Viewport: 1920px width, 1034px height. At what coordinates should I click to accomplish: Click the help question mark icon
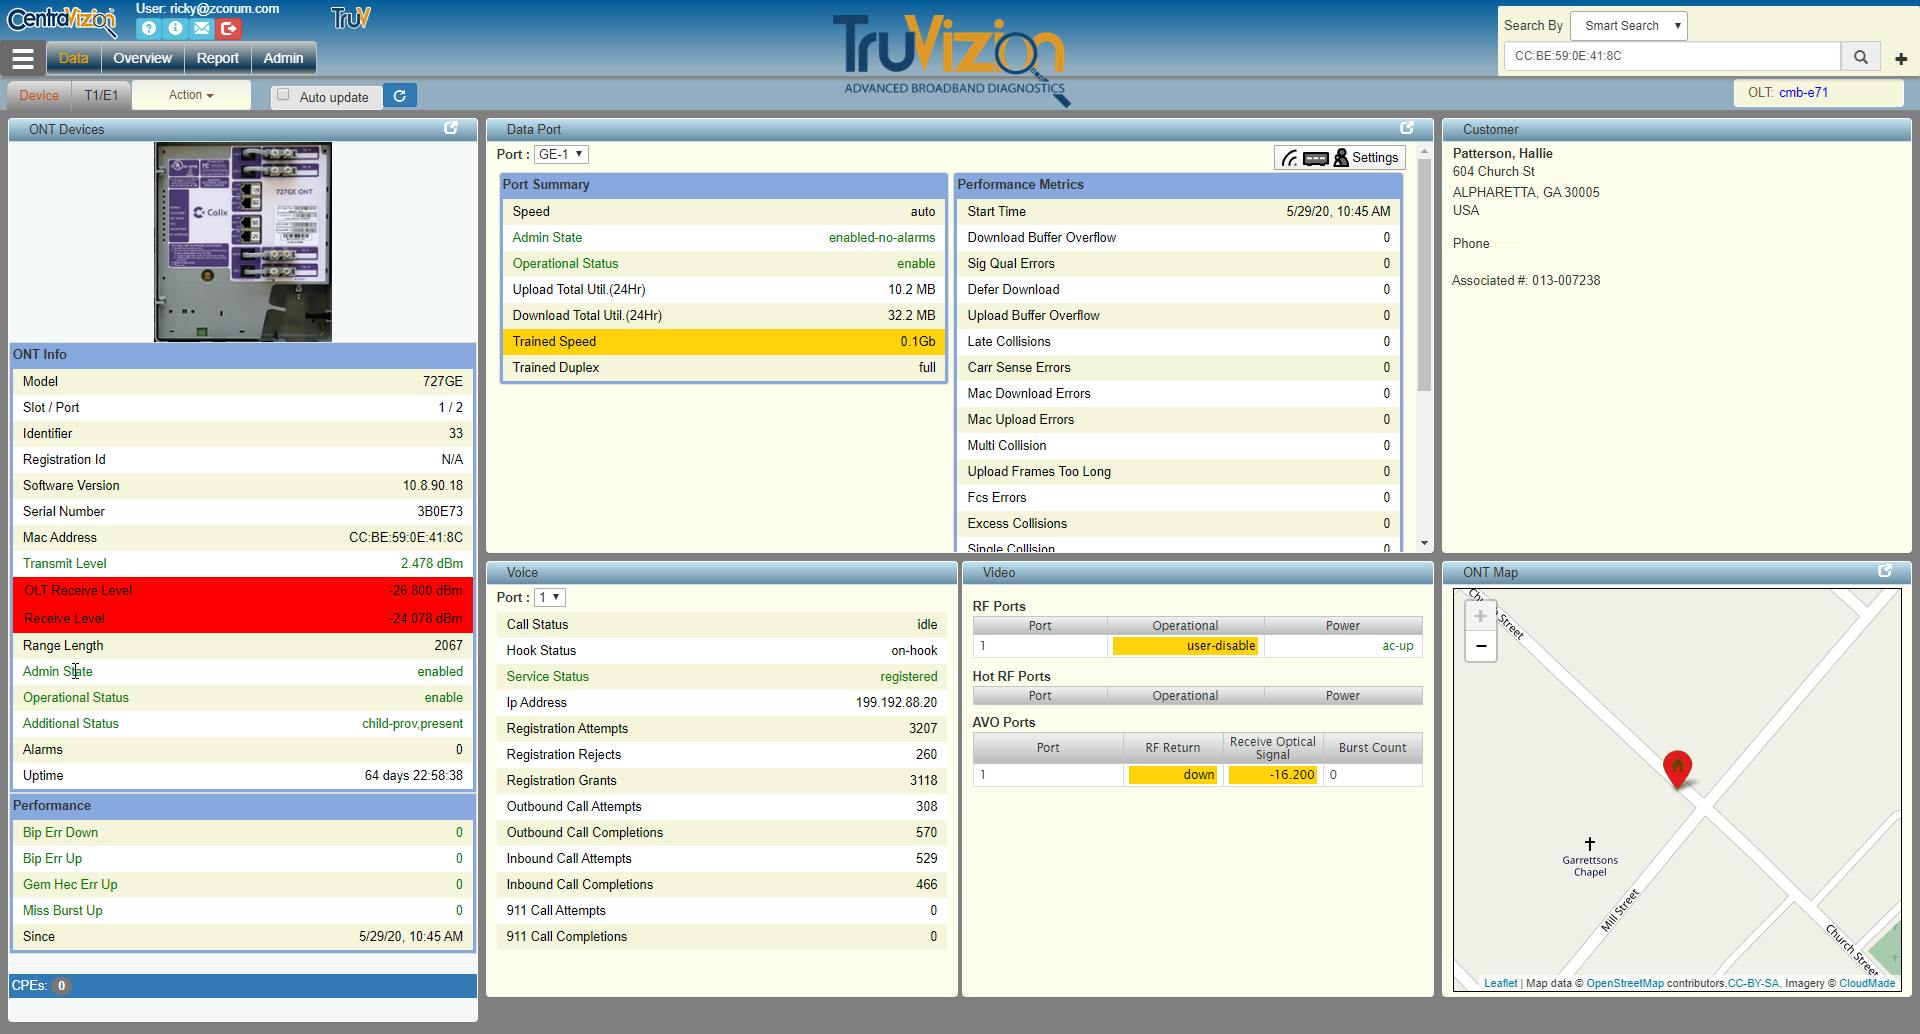click(x=149, y=29)
